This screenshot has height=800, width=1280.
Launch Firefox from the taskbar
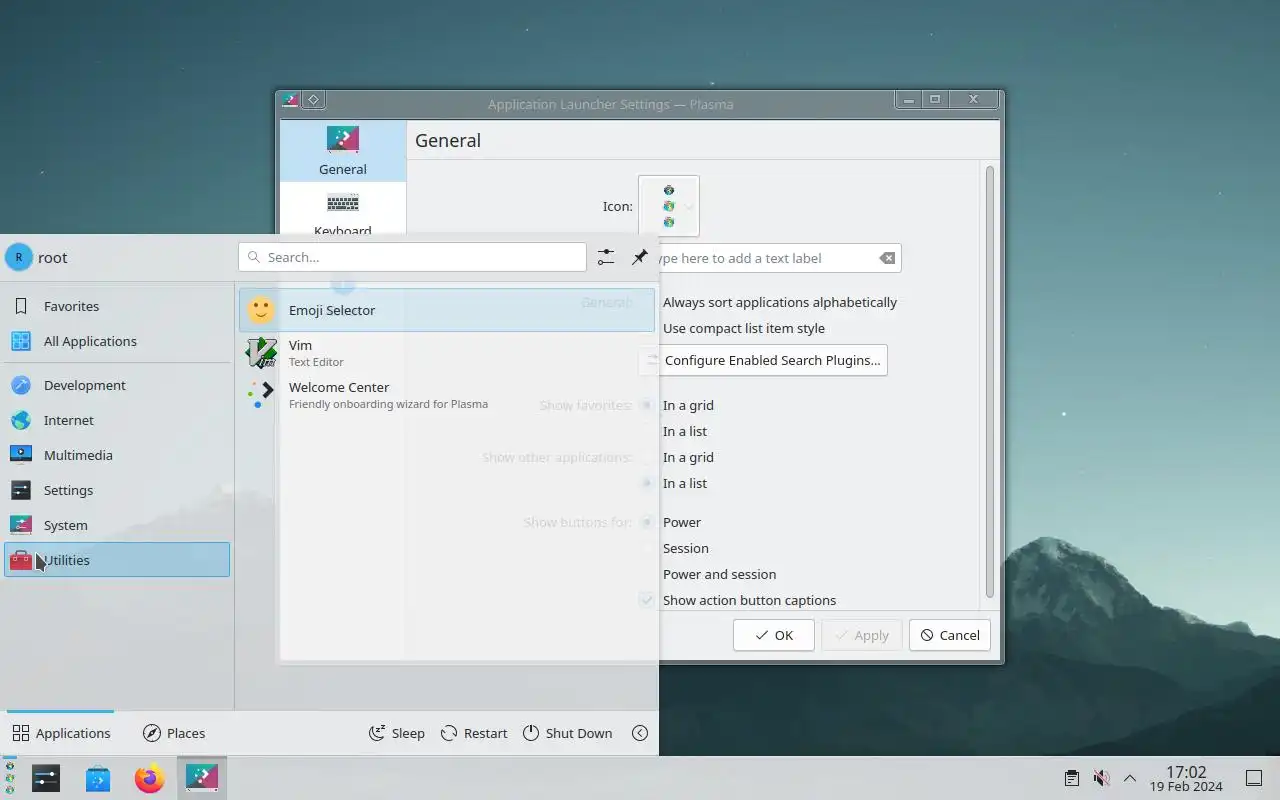[x=150, y=778]
